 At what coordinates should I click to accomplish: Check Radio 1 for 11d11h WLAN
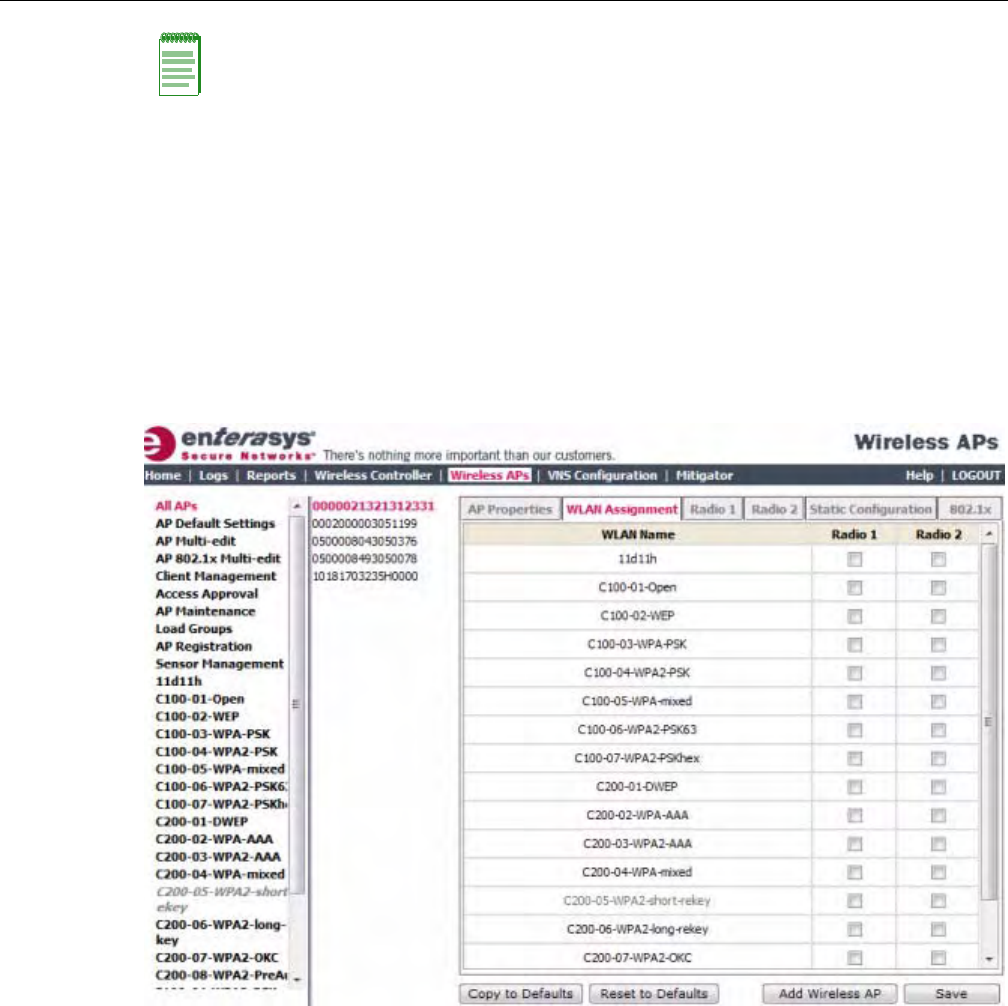(x=854, y=559)
